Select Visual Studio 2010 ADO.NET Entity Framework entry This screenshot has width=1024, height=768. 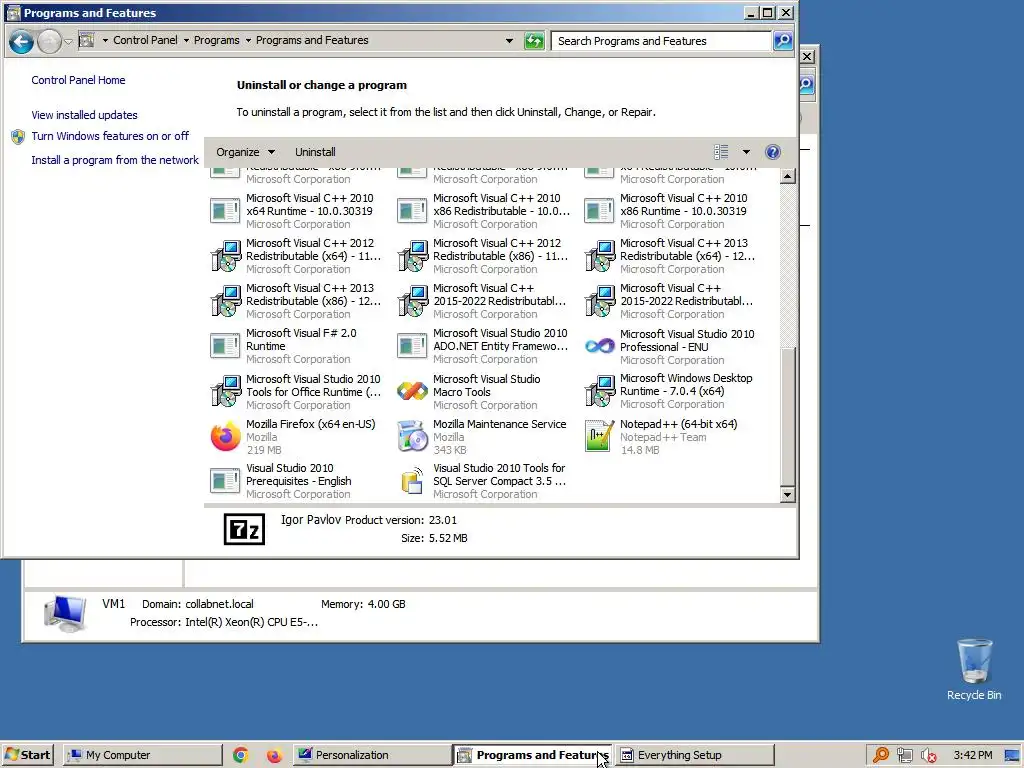[484, 346]
